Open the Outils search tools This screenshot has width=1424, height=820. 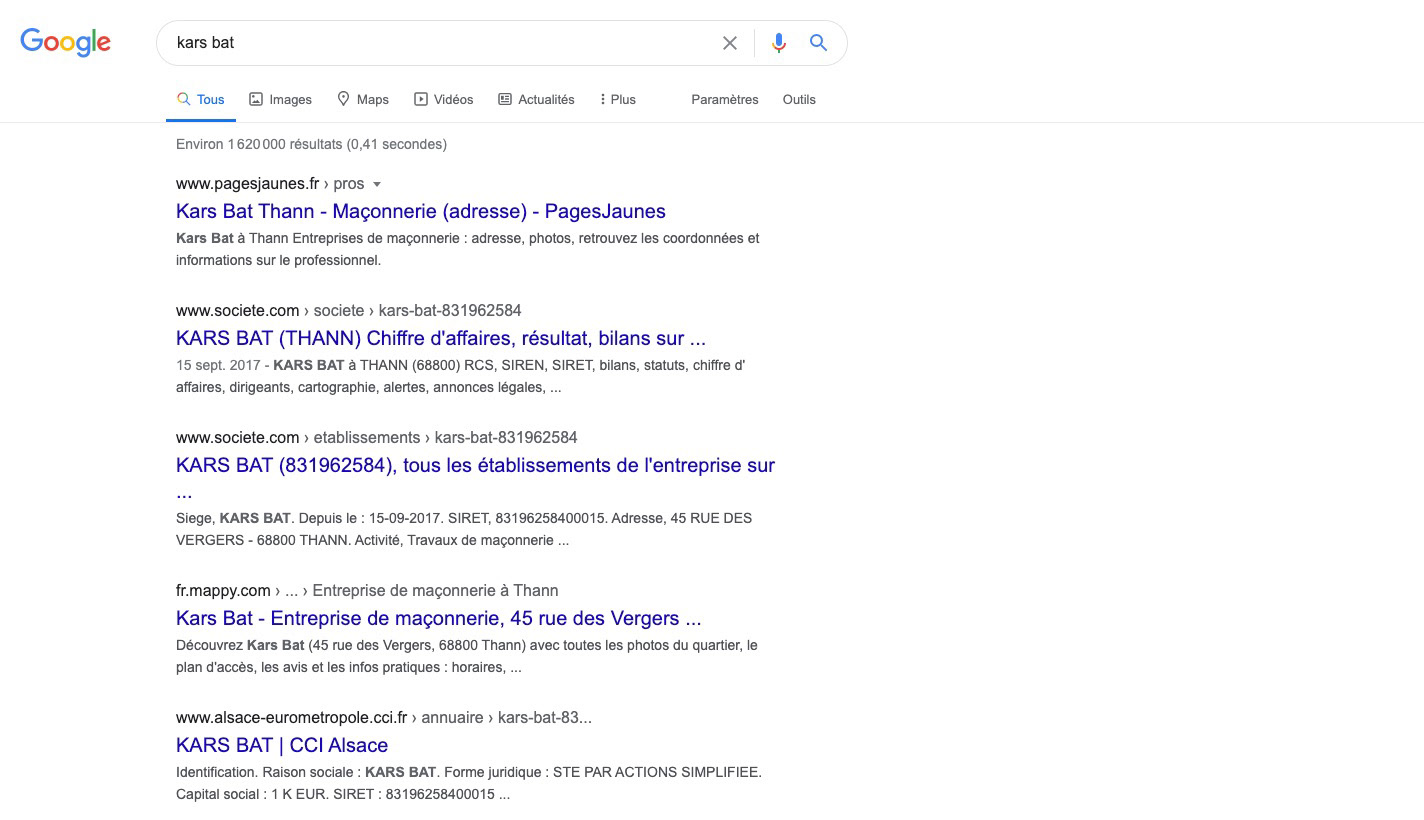pos(798,99)
